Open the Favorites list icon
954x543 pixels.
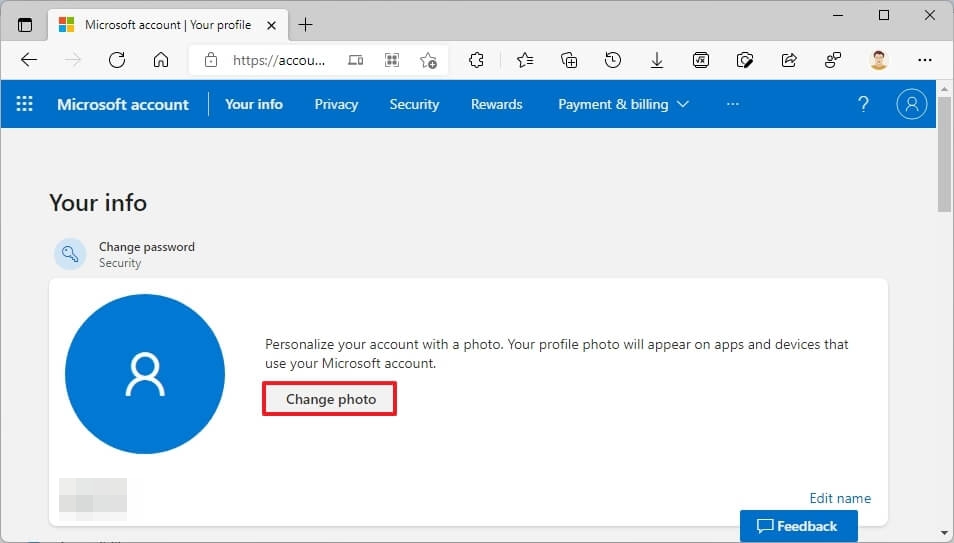pyautogui.click(x=525, y=60)
